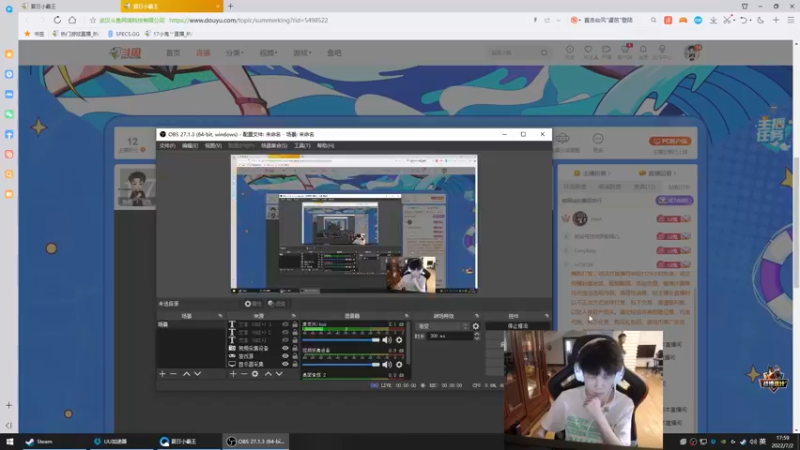Open the Douyu 鱼吧 link
800x450 pixels.
pyautogui.click(x=334, y=53)
